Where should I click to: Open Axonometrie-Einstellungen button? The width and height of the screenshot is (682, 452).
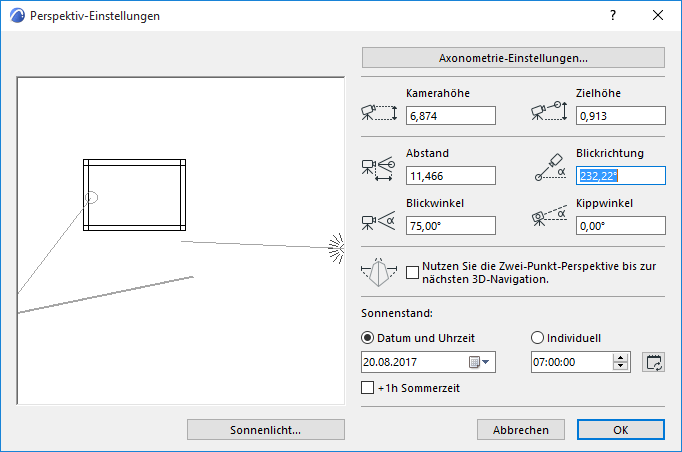point(513,57)
